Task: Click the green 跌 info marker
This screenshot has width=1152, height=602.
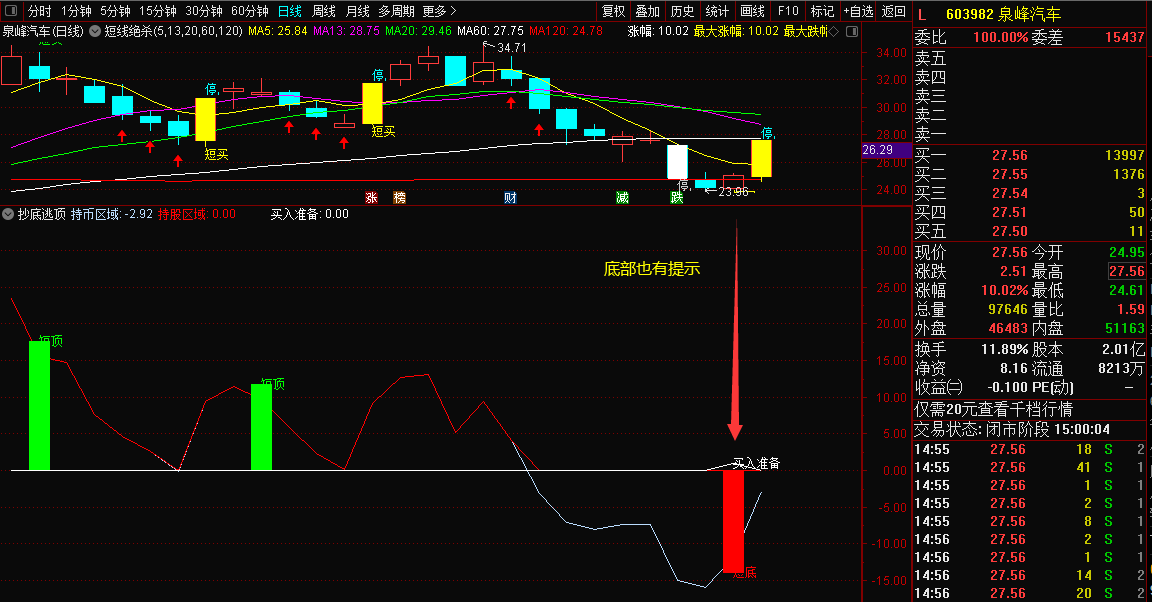Action: point(677,198)
